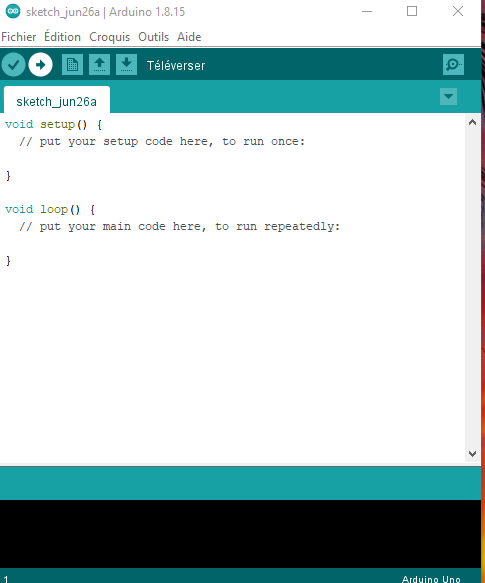This screenshot has width=485, height=583.
Task: Click the 'void setup() {' line
Action: tap(54, 125)
